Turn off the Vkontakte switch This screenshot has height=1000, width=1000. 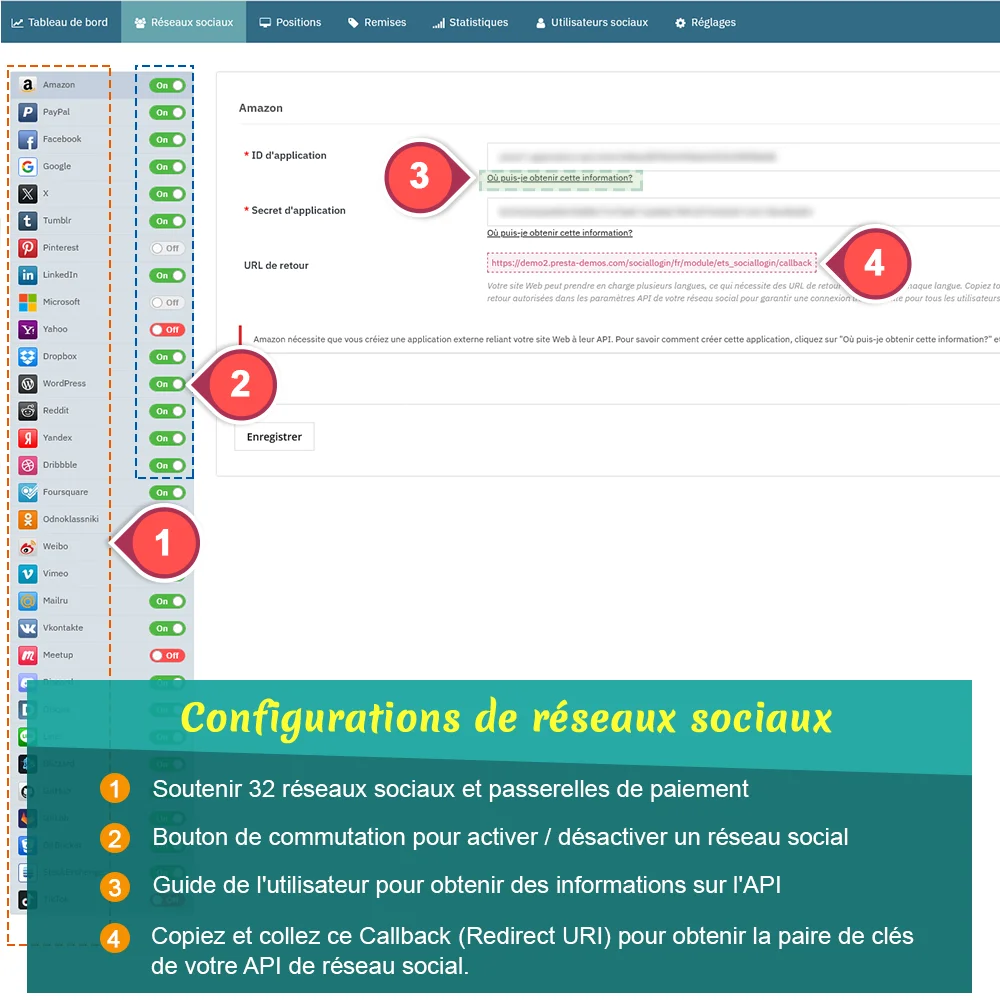167,628
